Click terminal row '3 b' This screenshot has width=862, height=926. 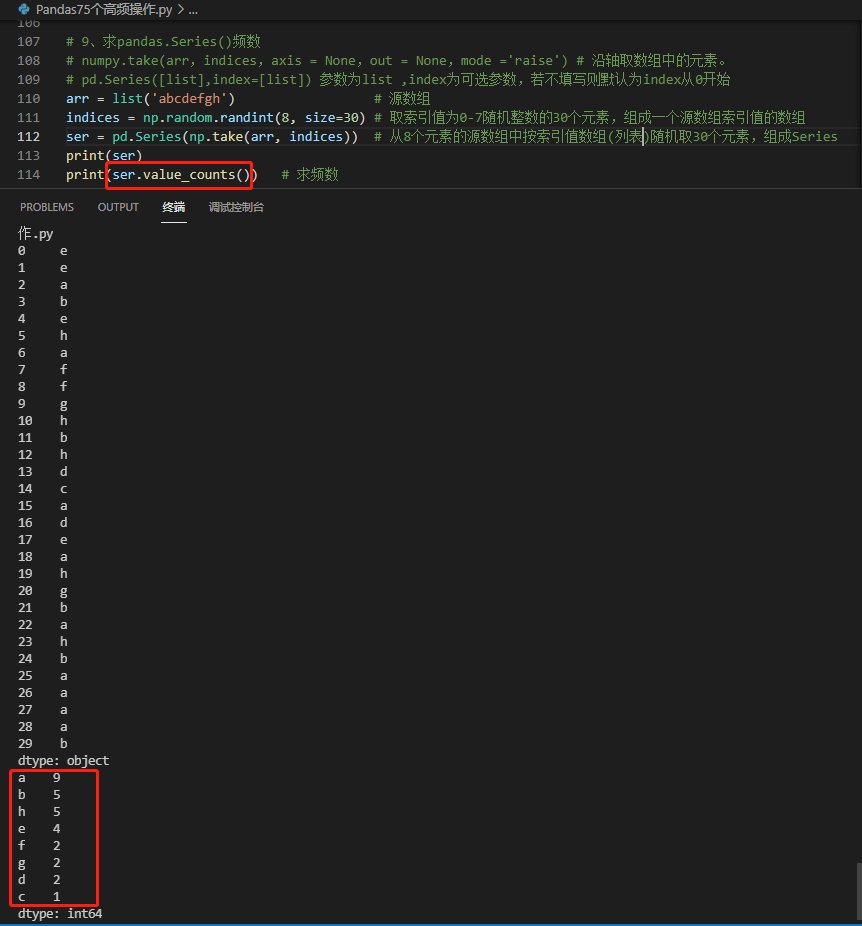click(x=43, y=302)
